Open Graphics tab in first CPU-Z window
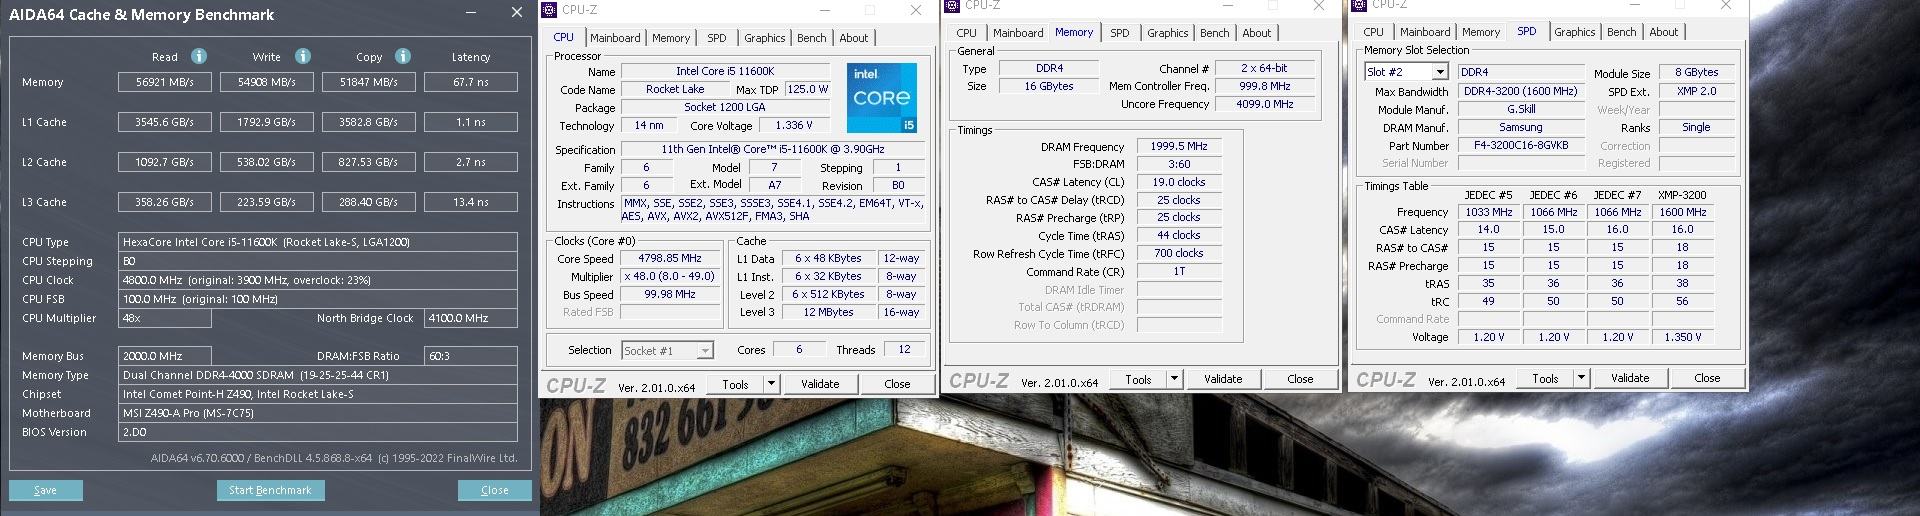The image size is (1920, 516). [x=765, y=38]
